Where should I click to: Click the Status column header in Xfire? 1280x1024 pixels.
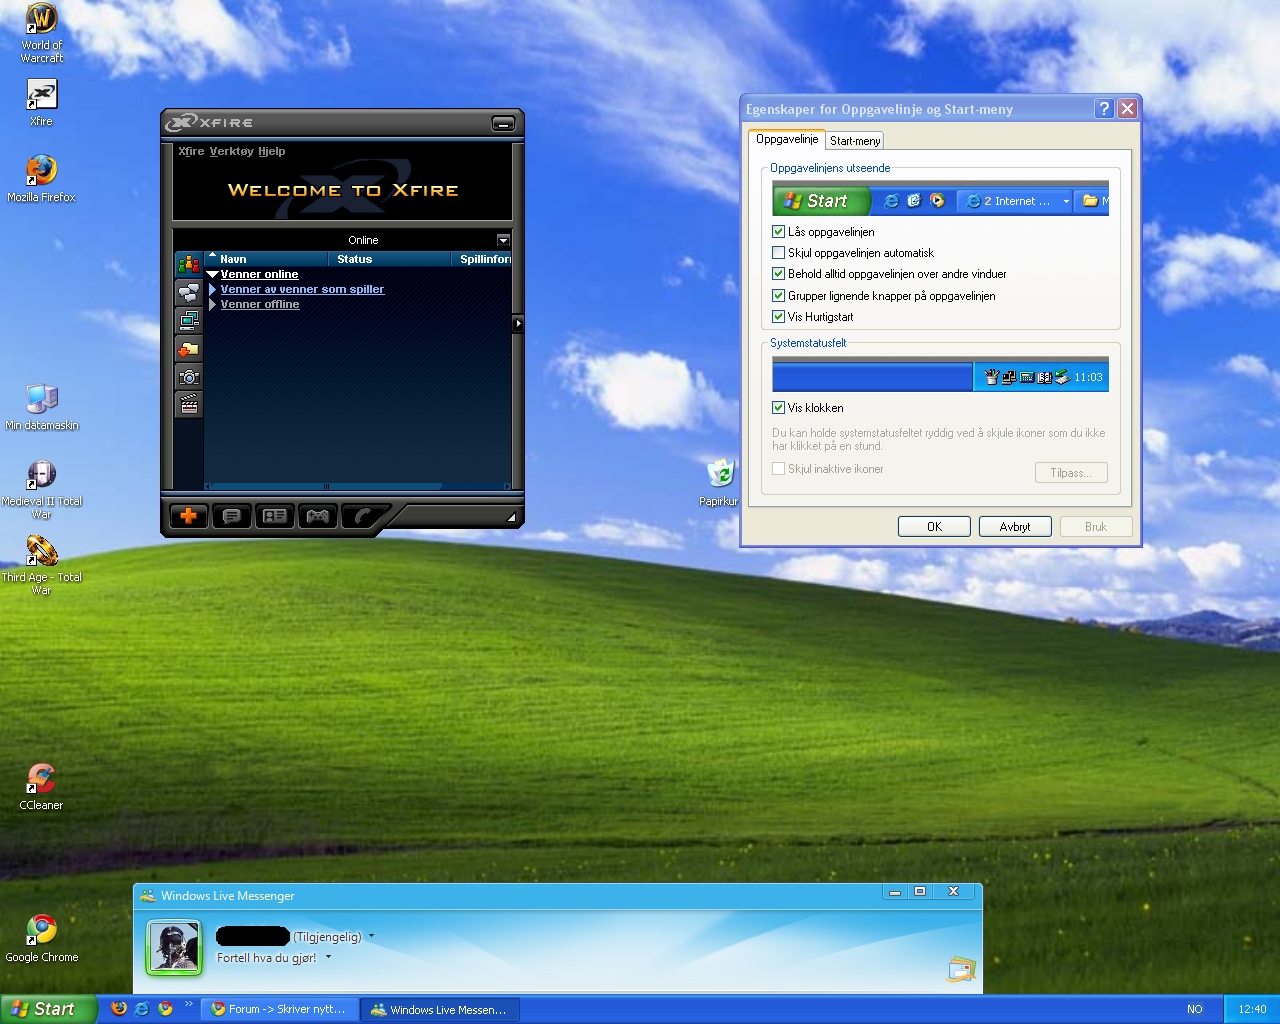[389, 259]
